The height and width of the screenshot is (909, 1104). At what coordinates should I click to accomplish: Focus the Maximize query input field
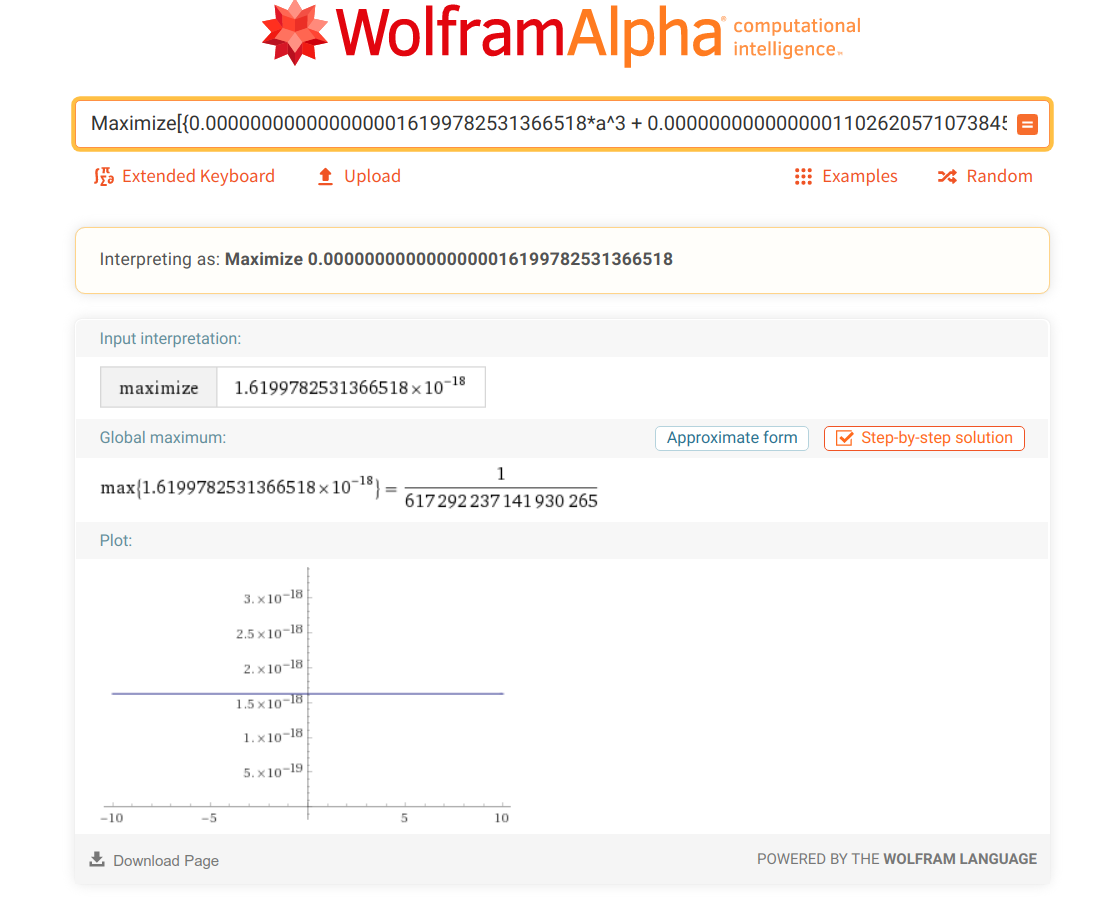point(549,124)
